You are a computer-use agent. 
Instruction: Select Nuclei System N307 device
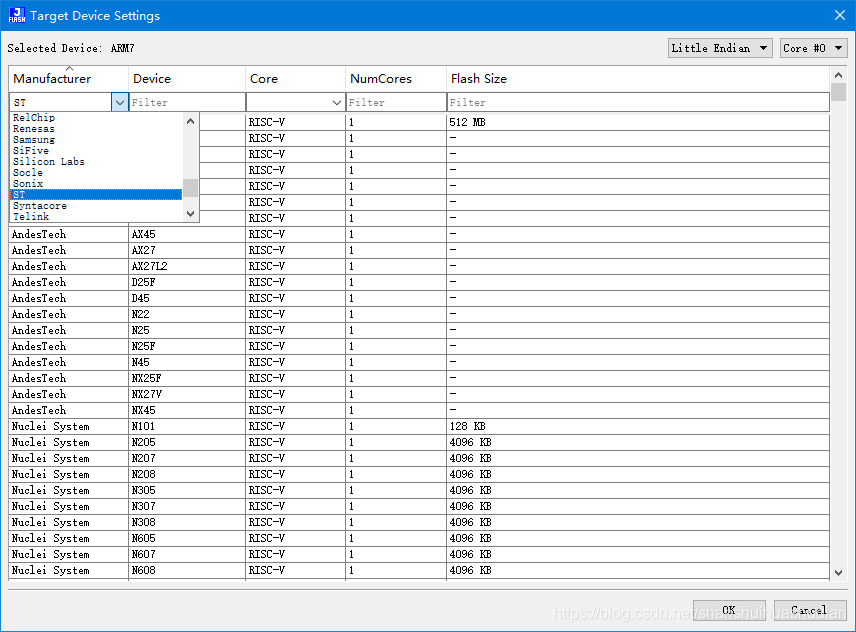(419, 506)
